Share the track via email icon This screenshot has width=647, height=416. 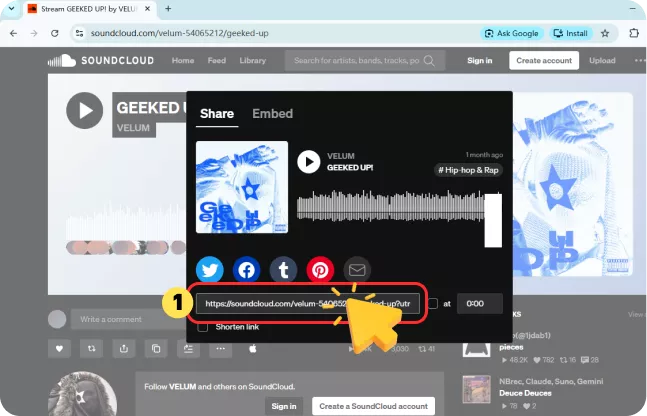(x=357, y=270)
